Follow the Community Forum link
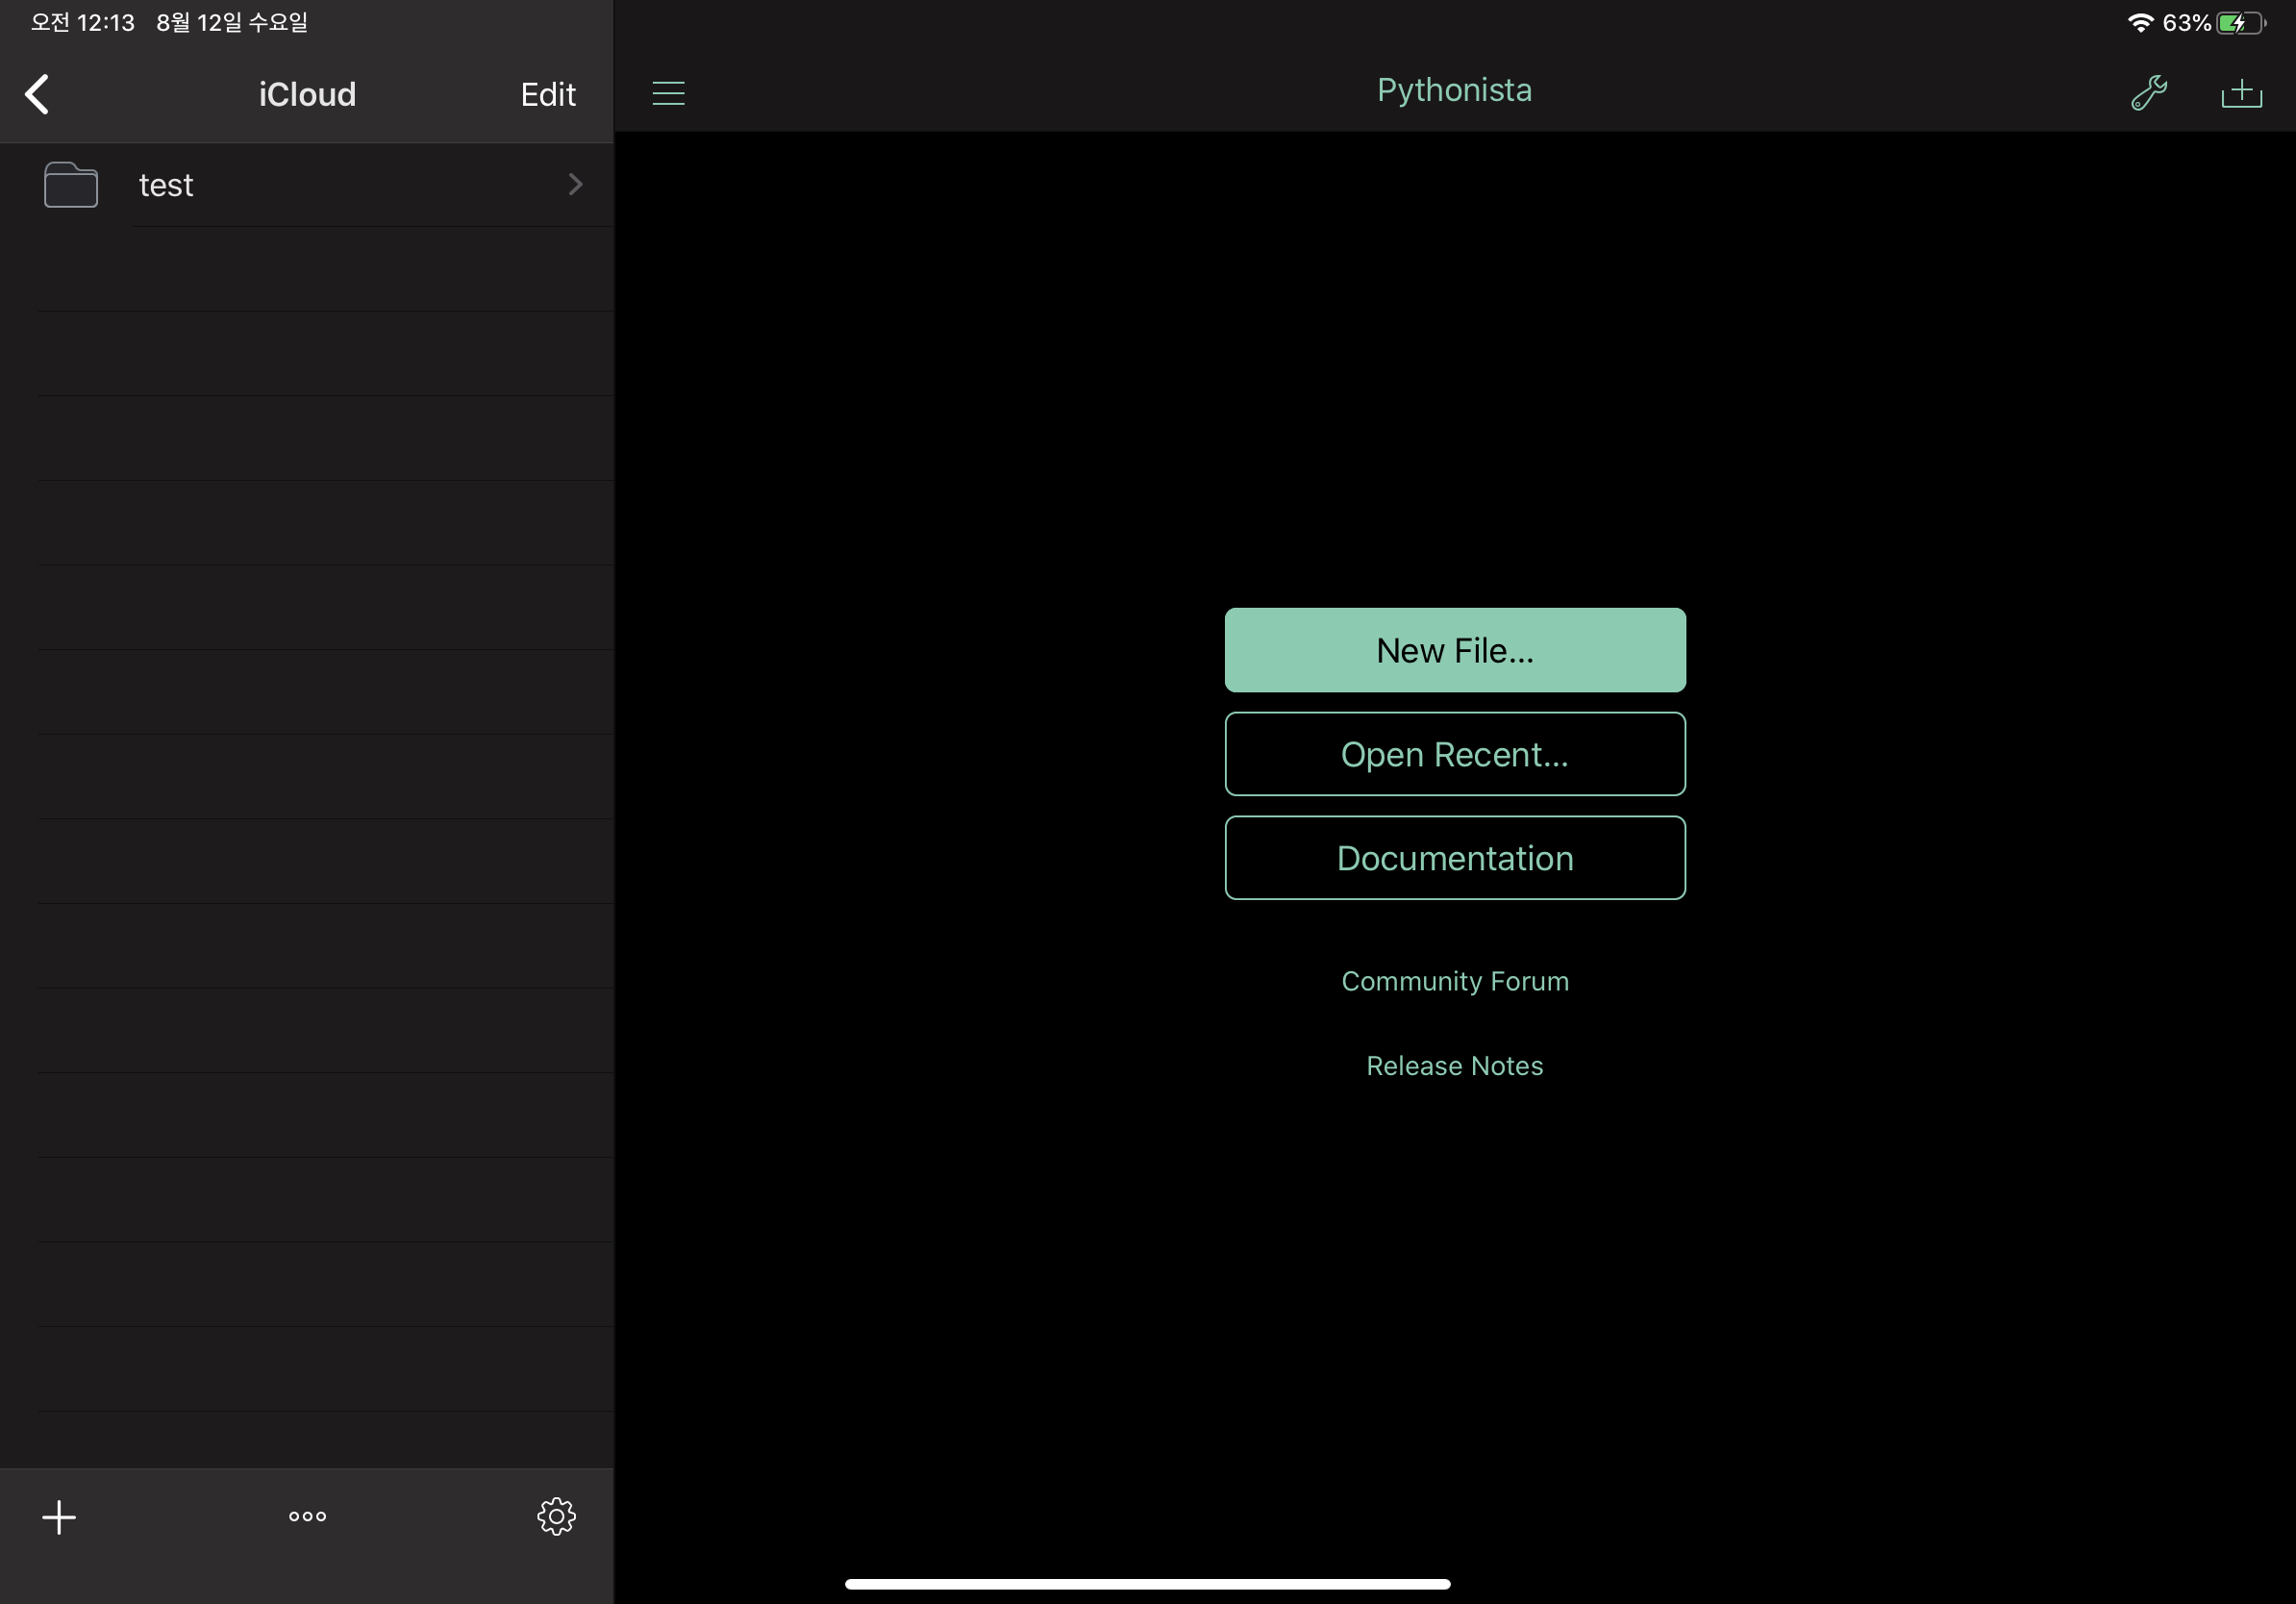This screenshot has height=1604, width=2296. 1454,981
